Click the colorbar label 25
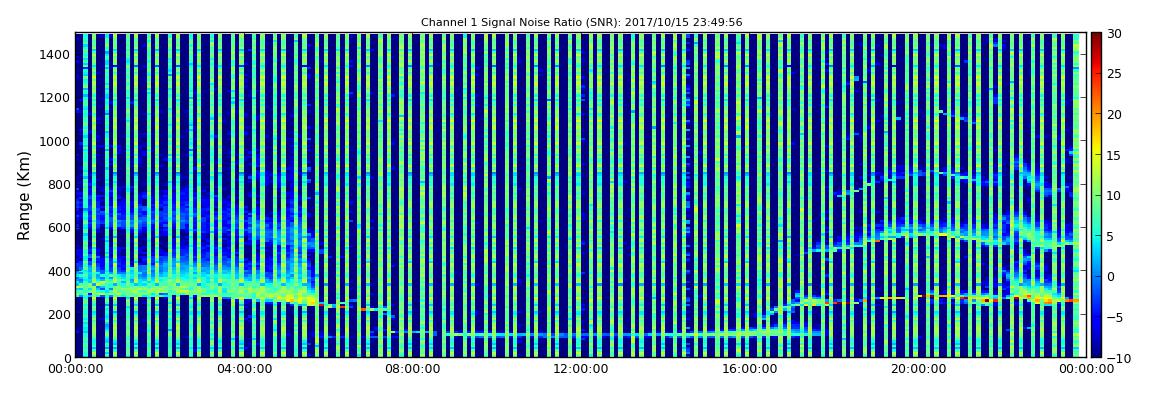 [x=1114, y=73]
